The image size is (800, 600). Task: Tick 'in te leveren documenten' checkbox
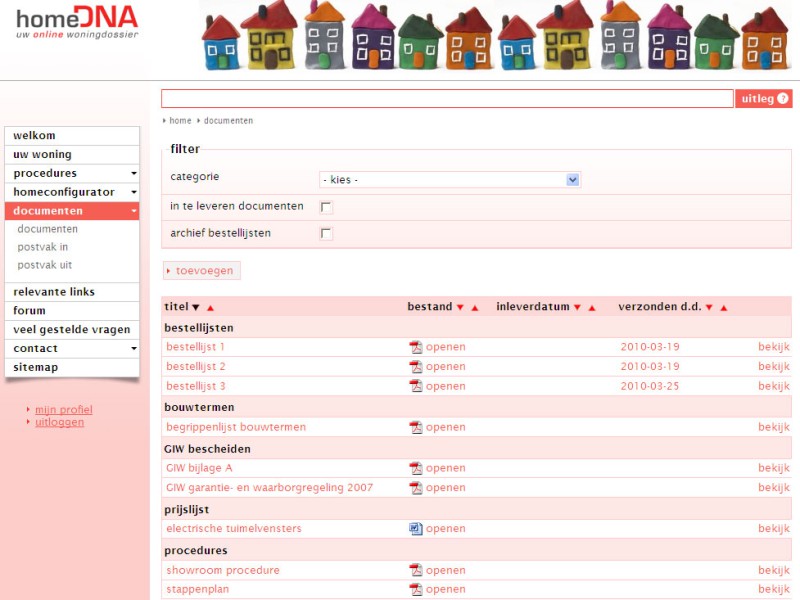[x=326, y=207]
